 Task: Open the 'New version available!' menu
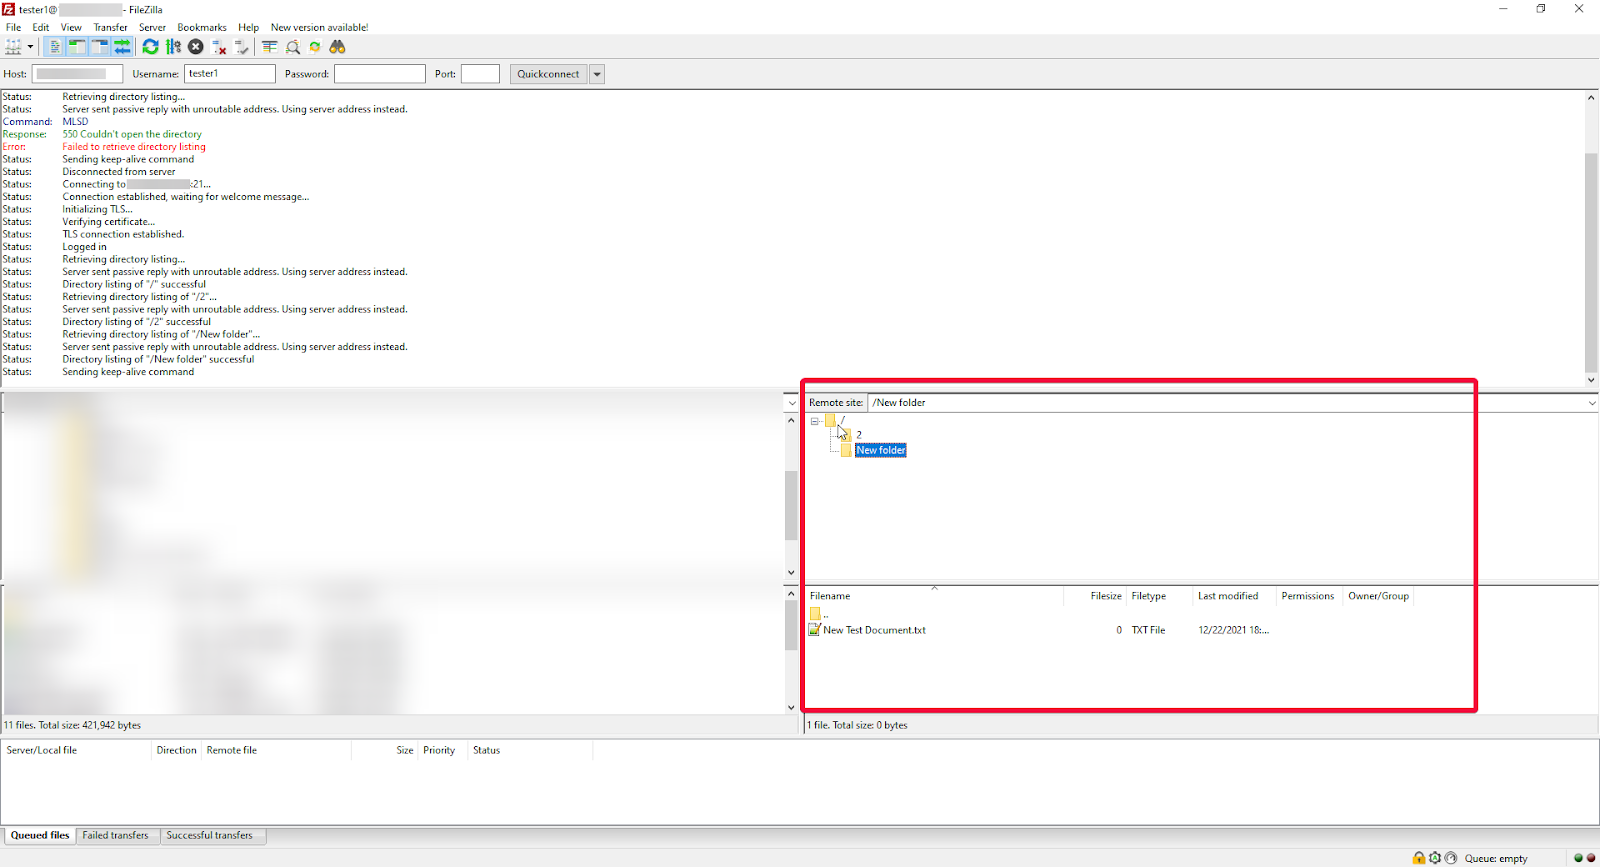coord(319,27)
